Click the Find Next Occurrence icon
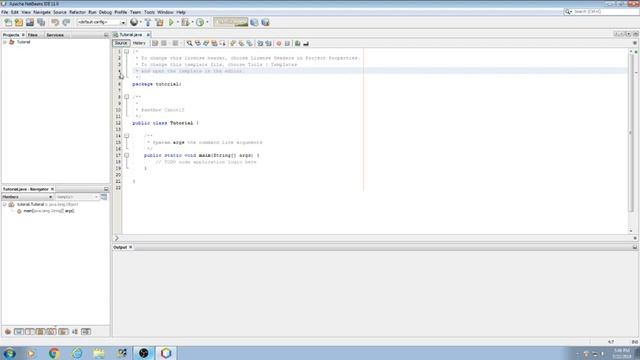Viewport: 640px width, 360px height. (x=206, y=43)
